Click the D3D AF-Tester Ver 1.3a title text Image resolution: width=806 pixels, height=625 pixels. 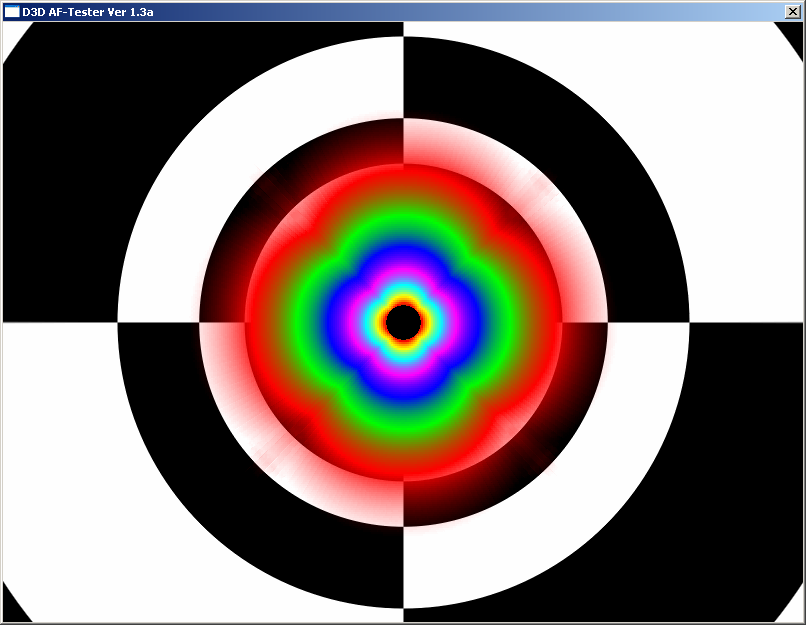point(87,11)
